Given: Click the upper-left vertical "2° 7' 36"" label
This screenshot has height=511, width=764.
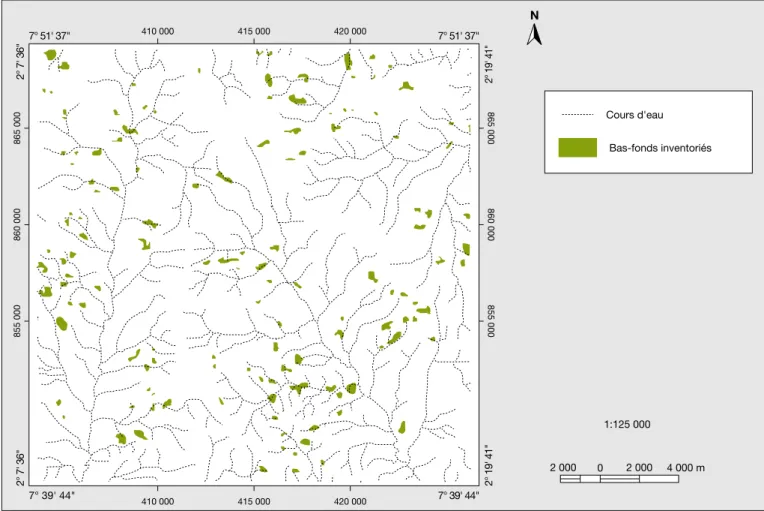Looking at the screenshot, I should pos(19,62).
